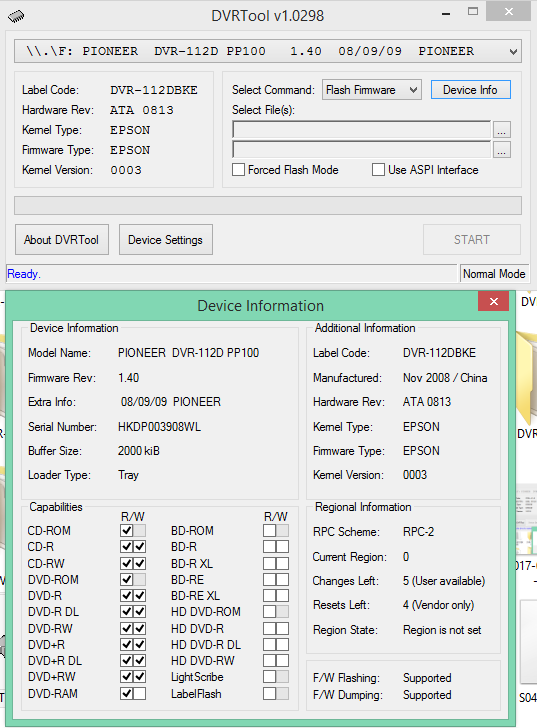Click the second Select File(s) input field
The width and height of the screenshot is (537, 728).
[x=362, y=150]
